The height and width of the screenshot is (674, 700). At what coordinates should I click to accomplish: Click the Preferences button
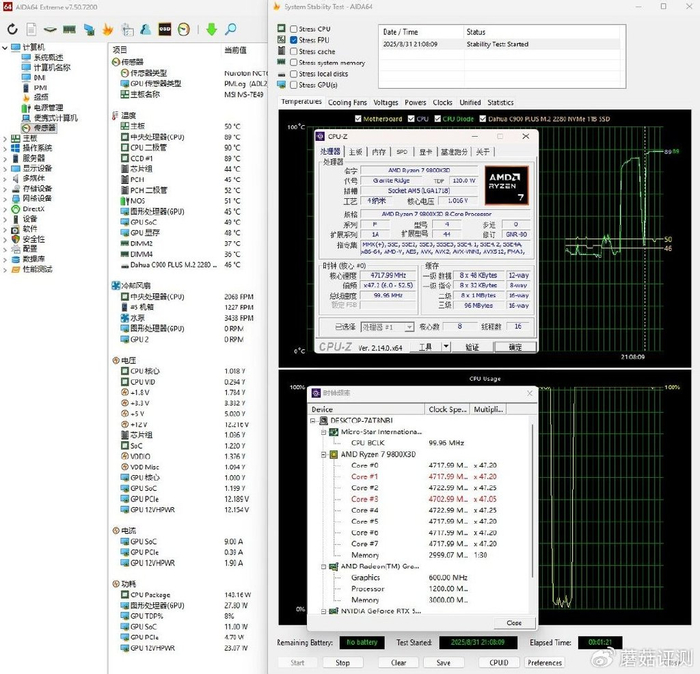(544, 662)
